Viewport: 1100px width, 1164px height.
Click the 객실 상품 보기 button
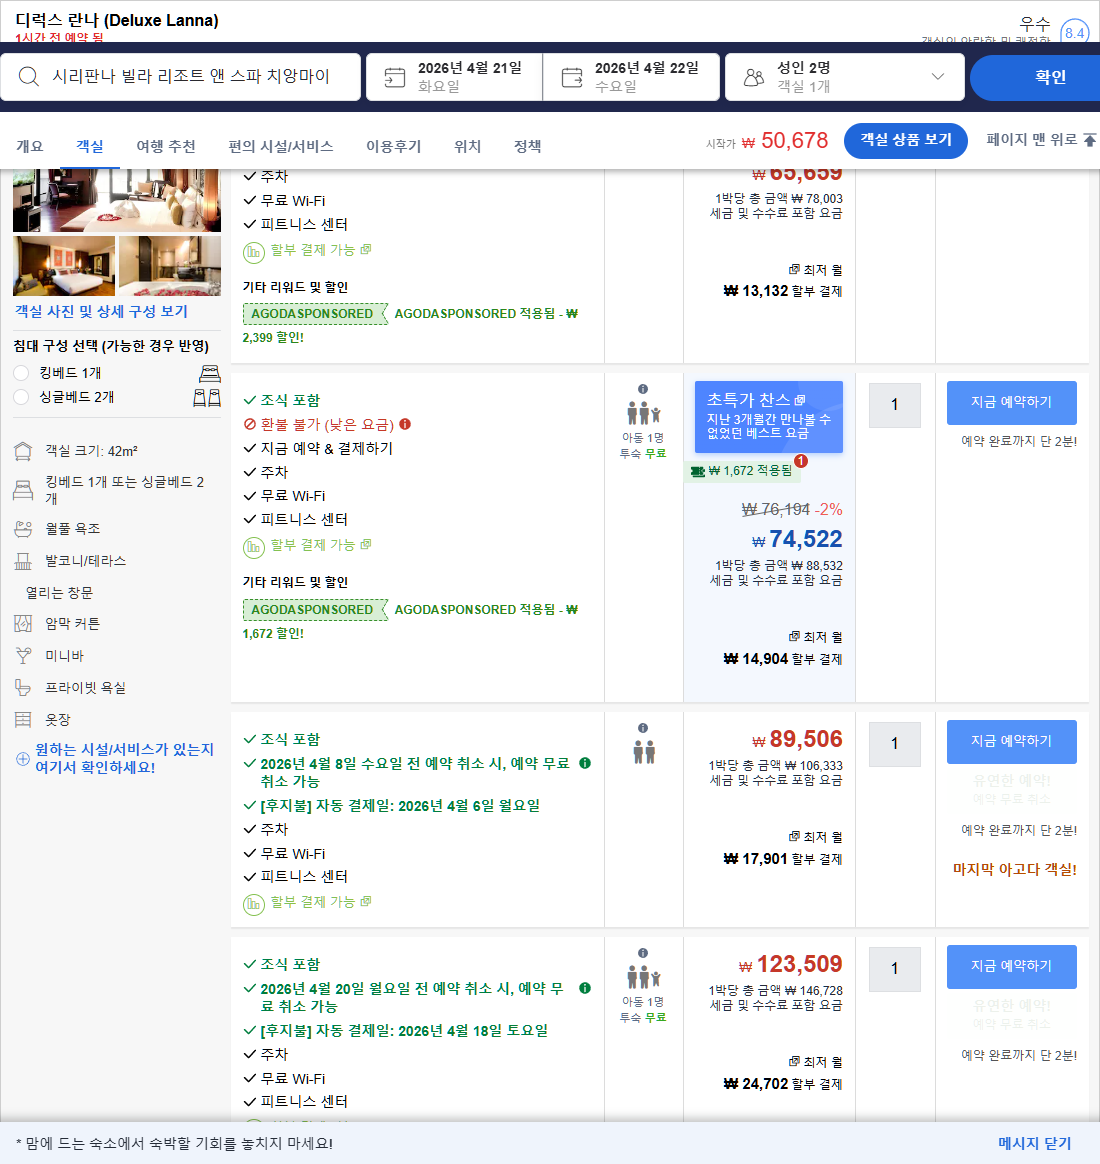tap(906, 140)
